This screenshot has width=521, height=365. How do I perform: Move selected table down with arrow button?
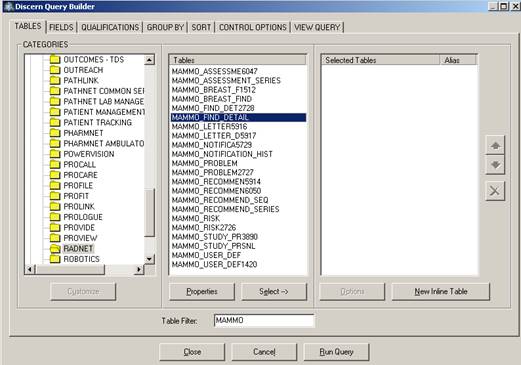(495, 165)
